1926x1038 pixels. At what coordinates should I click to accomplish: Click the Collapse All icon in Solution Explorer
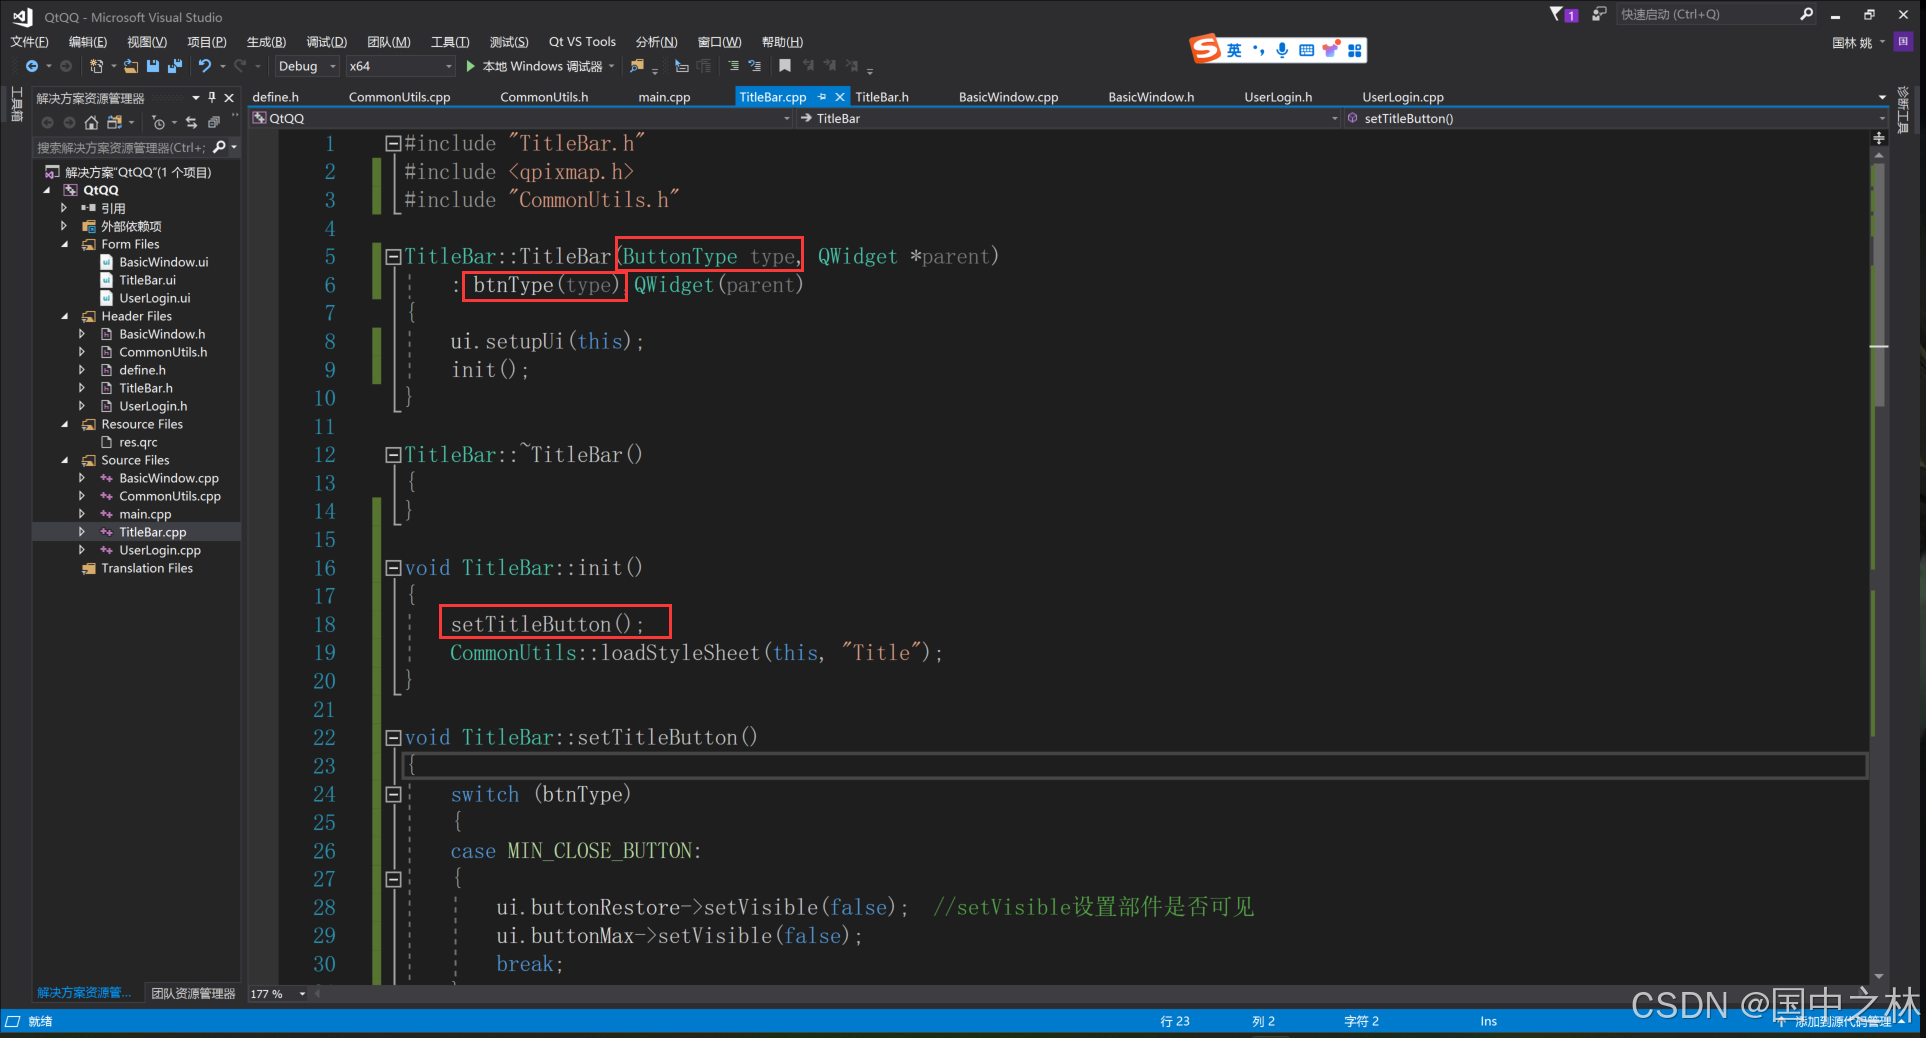(214, 122)
